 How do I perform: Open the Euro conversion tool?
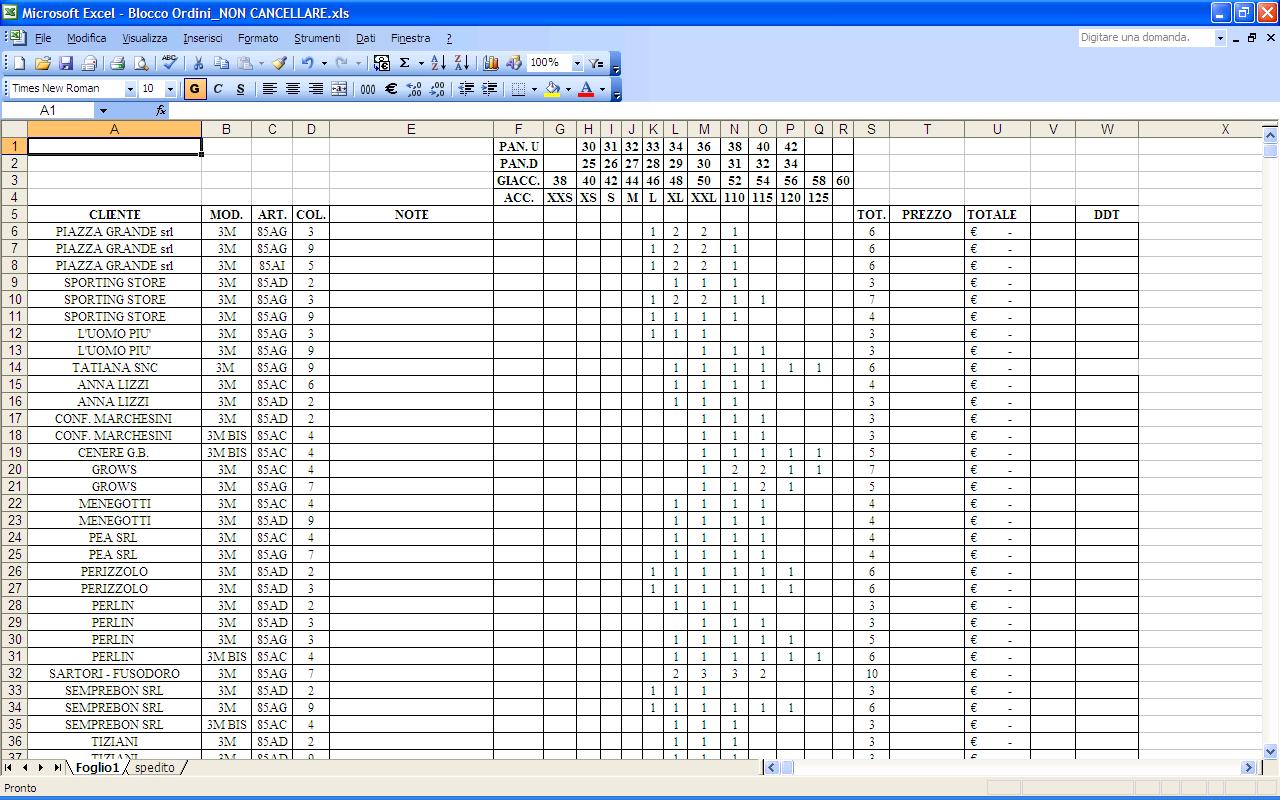[x=382, y=63]
